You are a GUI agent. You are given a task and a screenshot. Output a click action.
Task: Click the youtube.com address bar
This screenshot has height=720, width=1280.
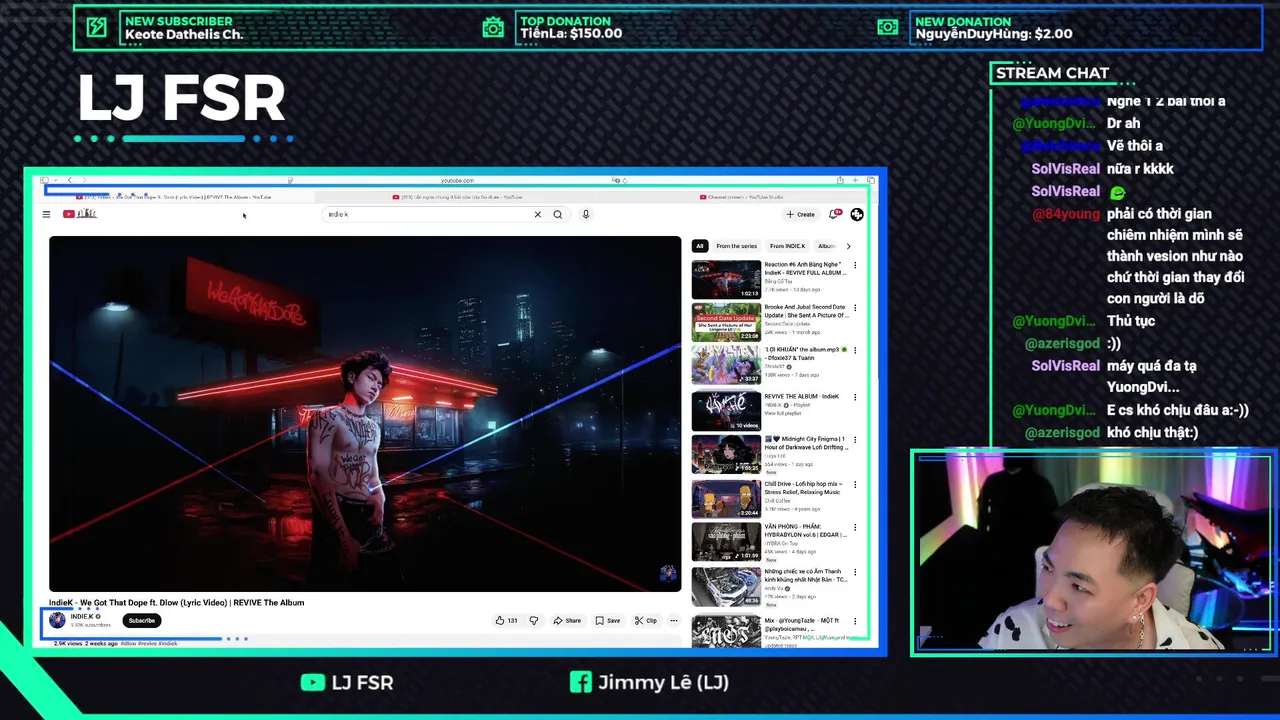tap(457, 180)
